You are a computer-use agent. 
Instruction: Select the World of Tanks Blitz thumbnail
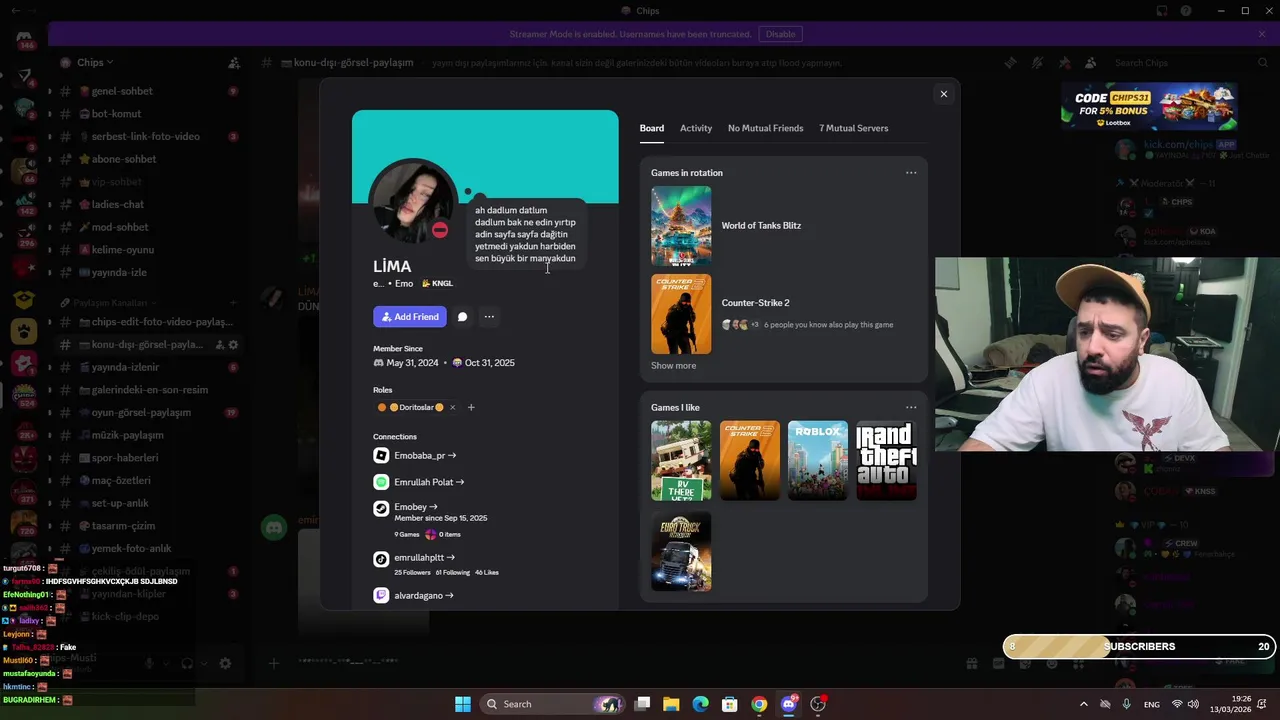pos(681,226)
